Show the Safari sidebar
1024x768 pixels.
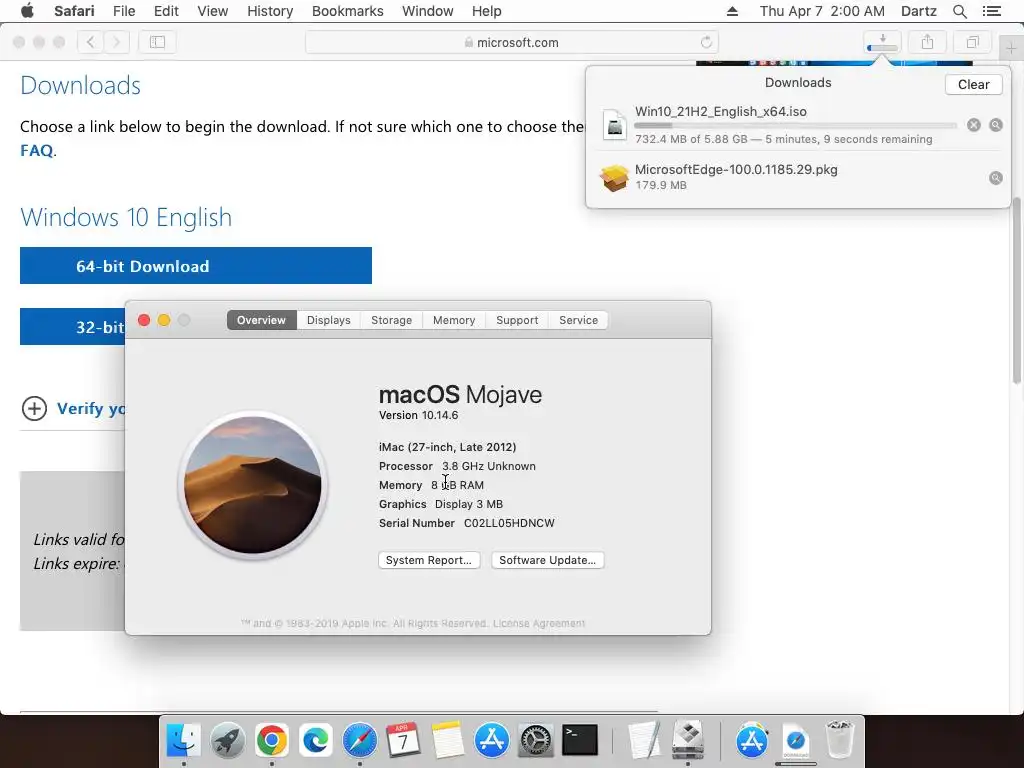point(157,42)
